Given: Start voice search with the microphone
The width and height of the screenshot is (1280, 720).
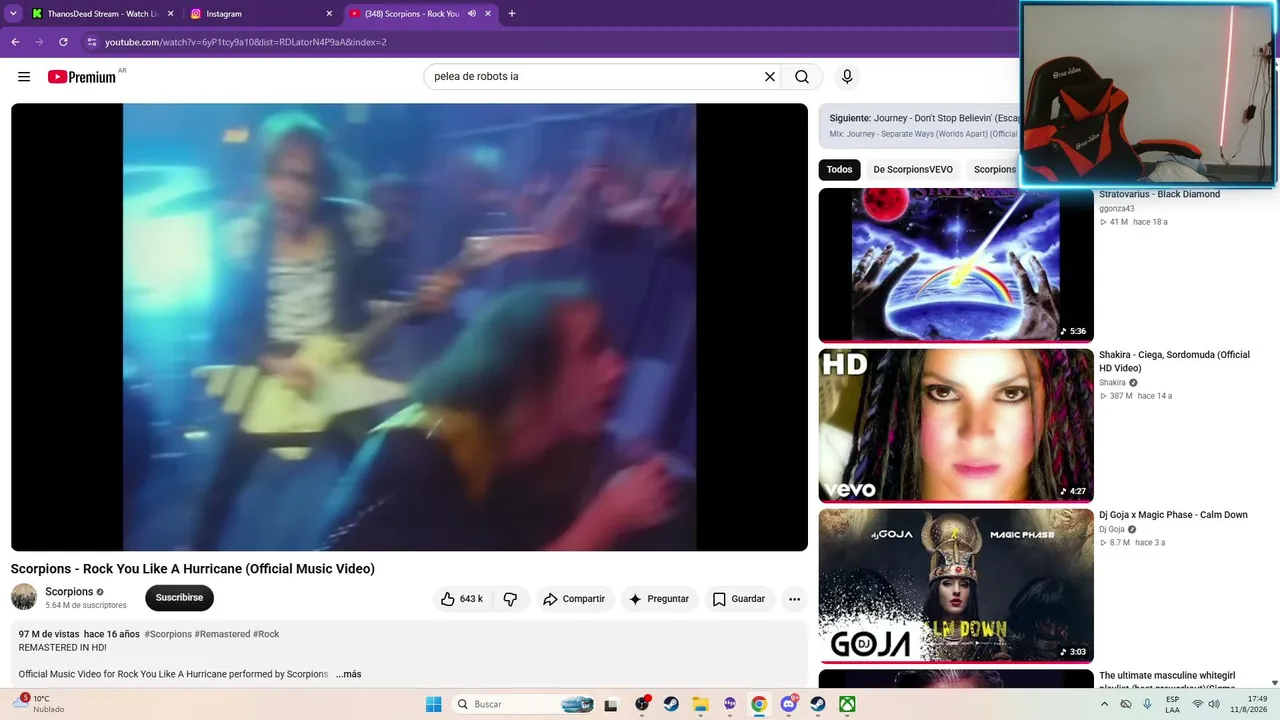Looking at the screenshot, I should 847,77.
